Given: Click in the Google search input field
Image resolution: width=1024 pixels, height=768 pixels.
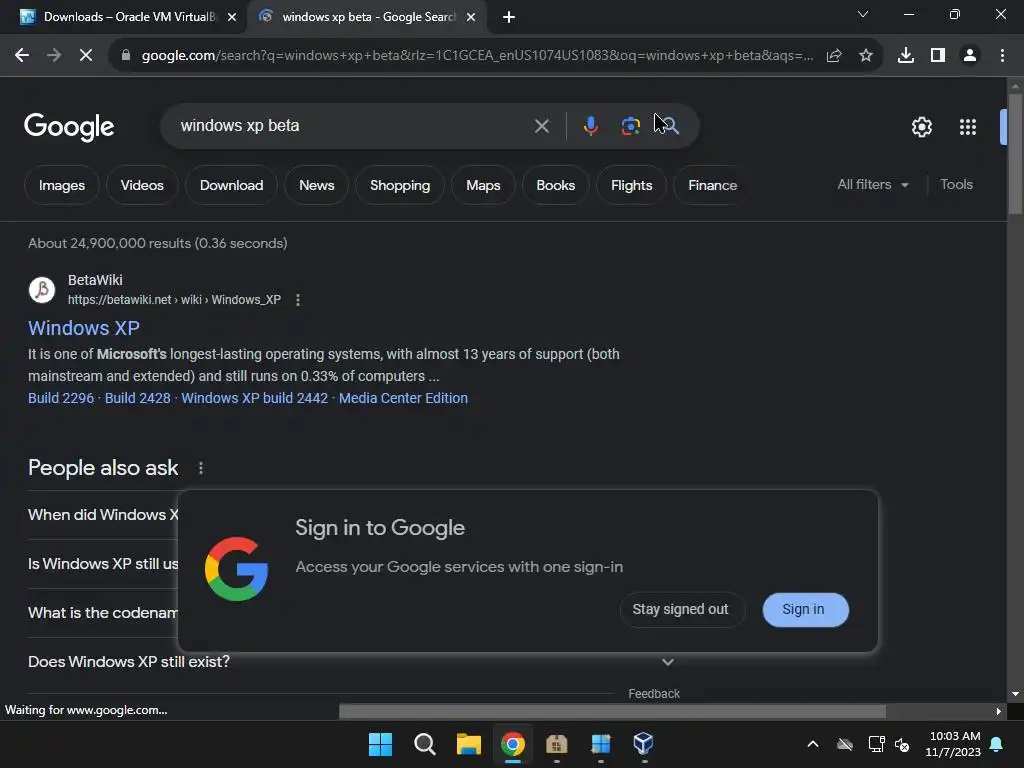Looking at the screenshot, I should click(353, 126).
